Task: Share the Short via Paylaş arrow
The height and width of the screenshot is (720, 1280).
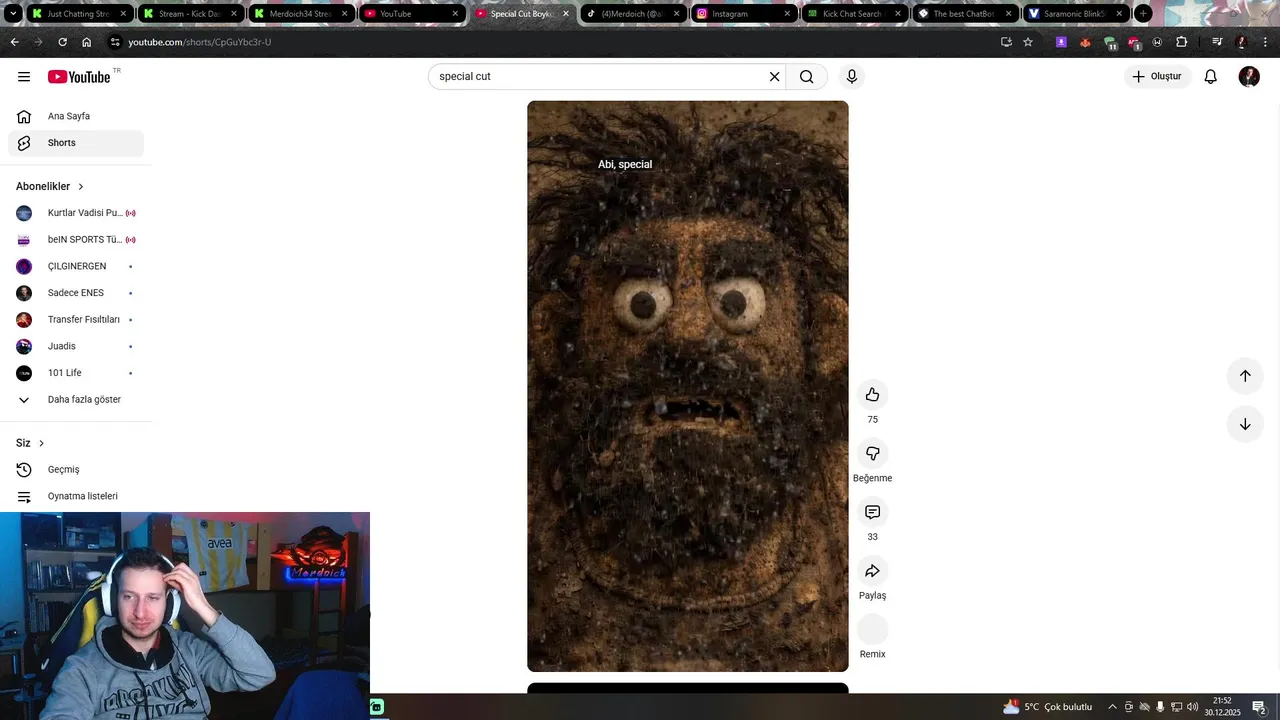Action: (x=873, y=571)
